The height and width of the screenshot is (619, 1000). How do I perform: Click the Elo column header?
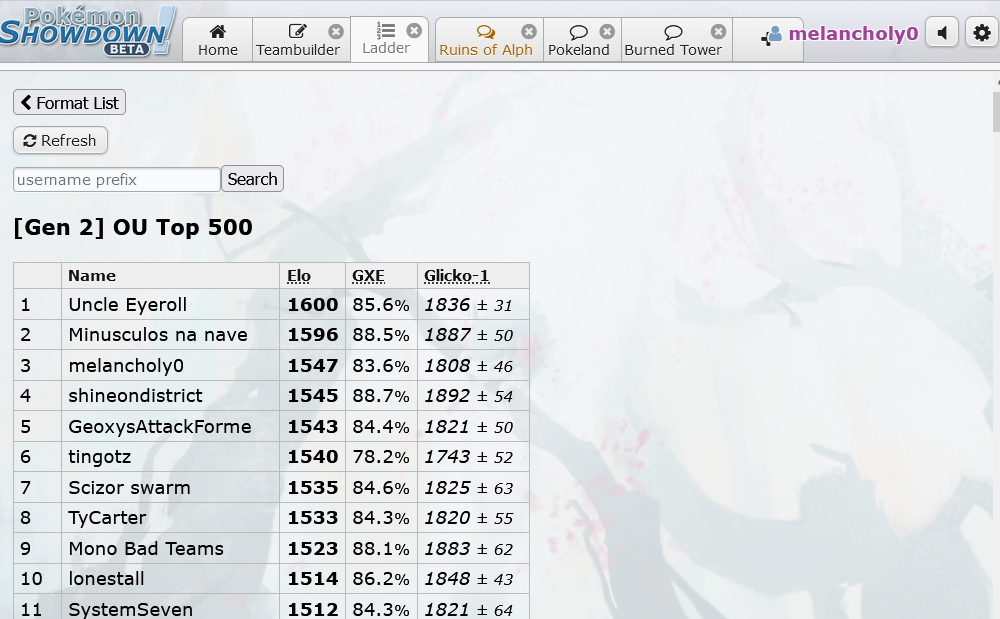(298, 276)
